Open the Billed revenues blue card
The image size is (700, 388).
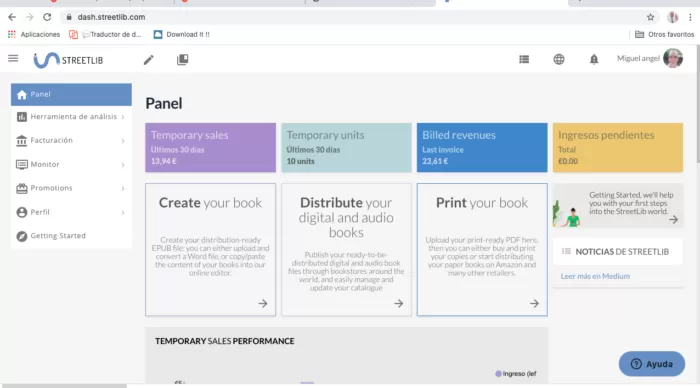pos(482,148)
